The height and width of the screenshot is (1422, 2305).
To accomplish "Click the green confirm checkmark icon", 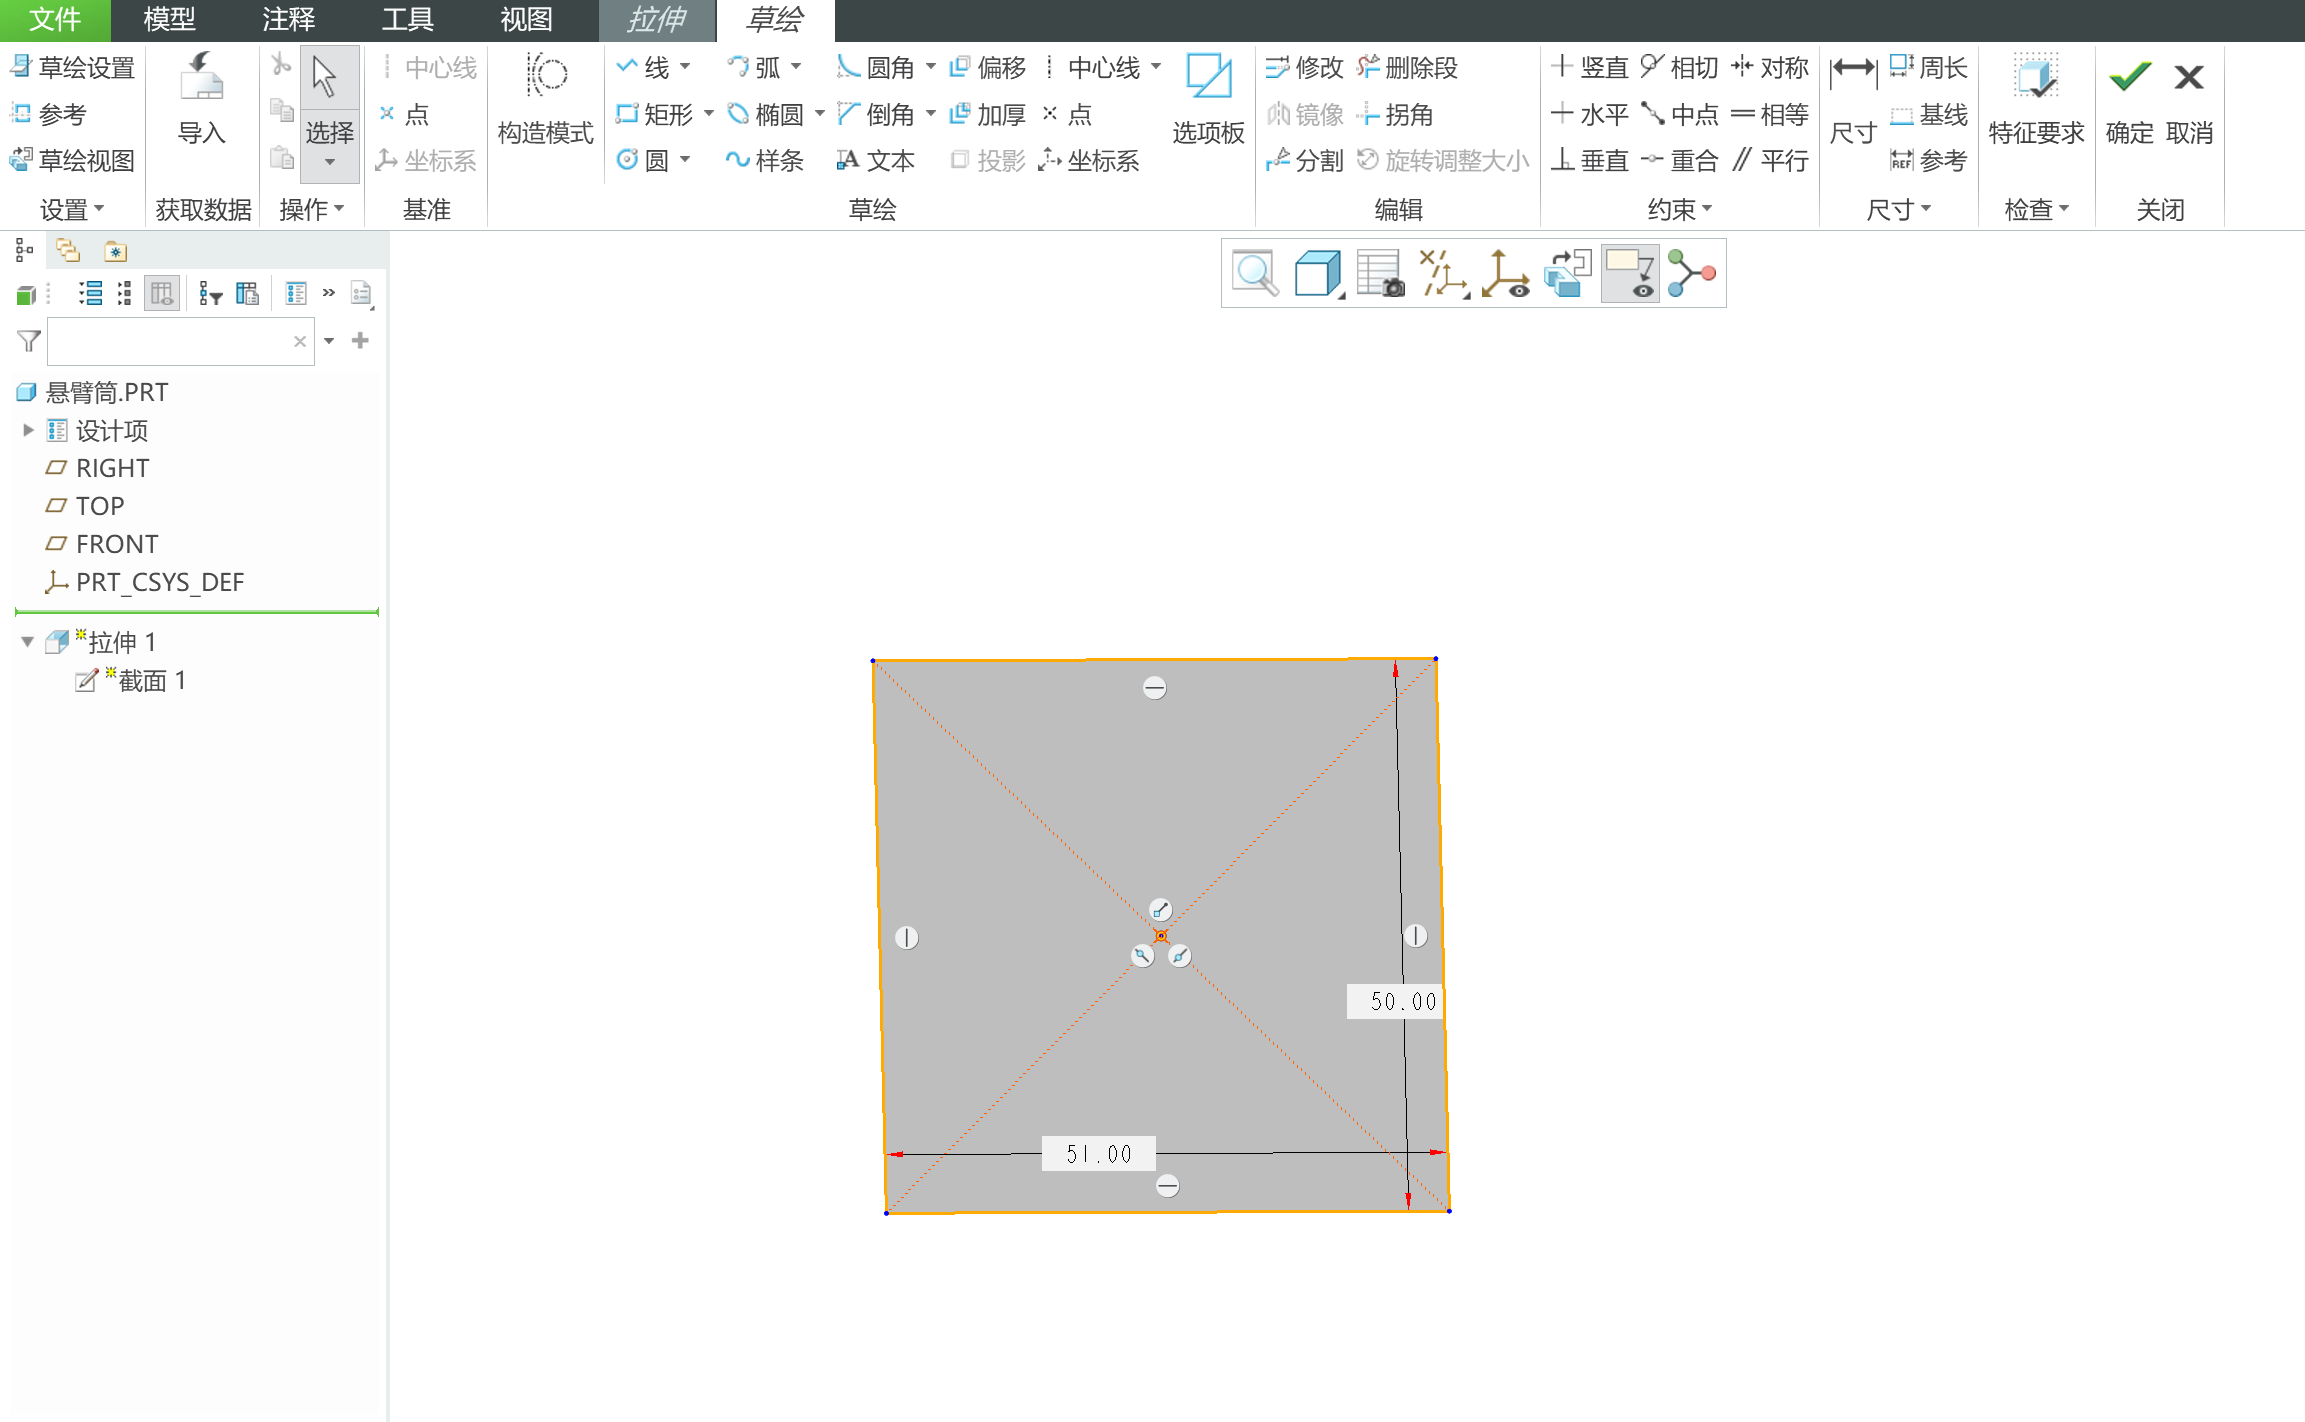I will coord(2129,77).
